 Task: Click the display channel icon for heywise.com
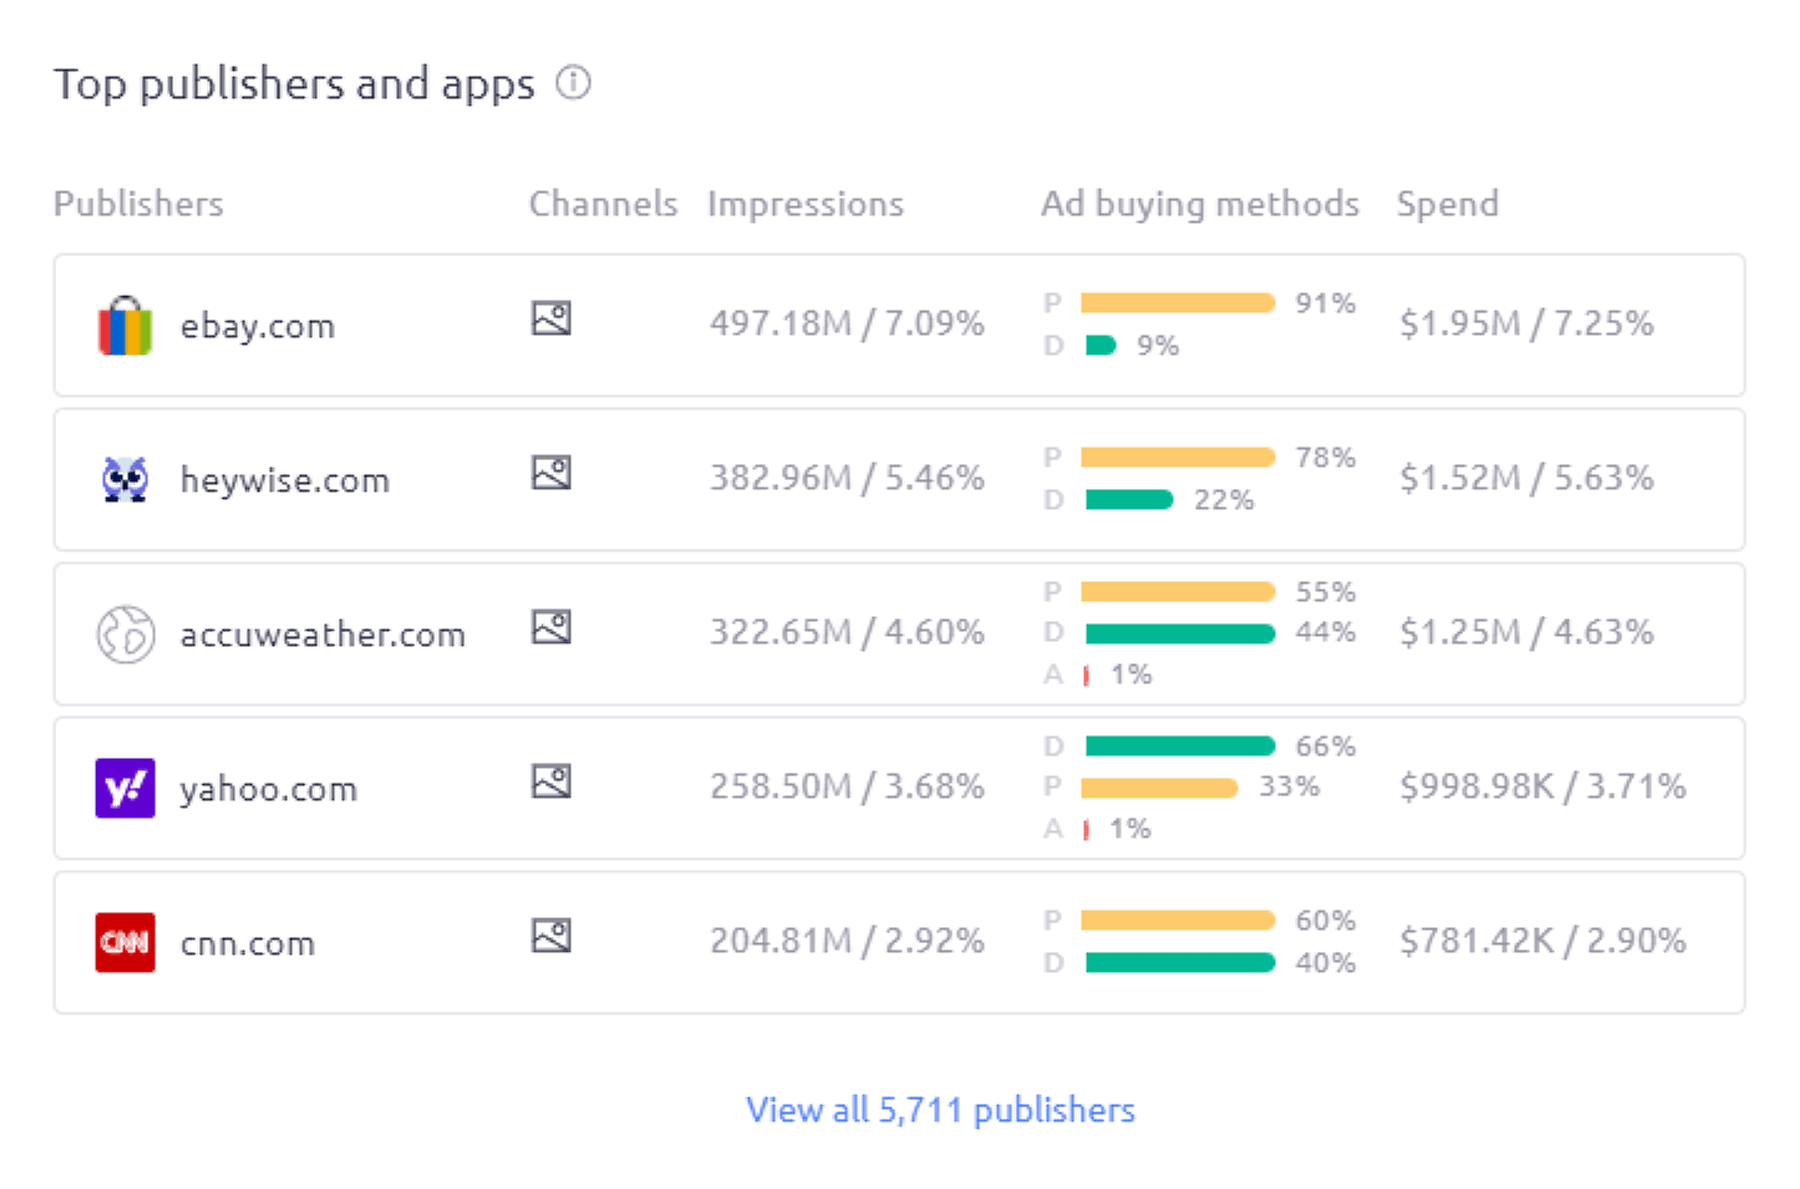pyautogui.click(x=551, y=472)
